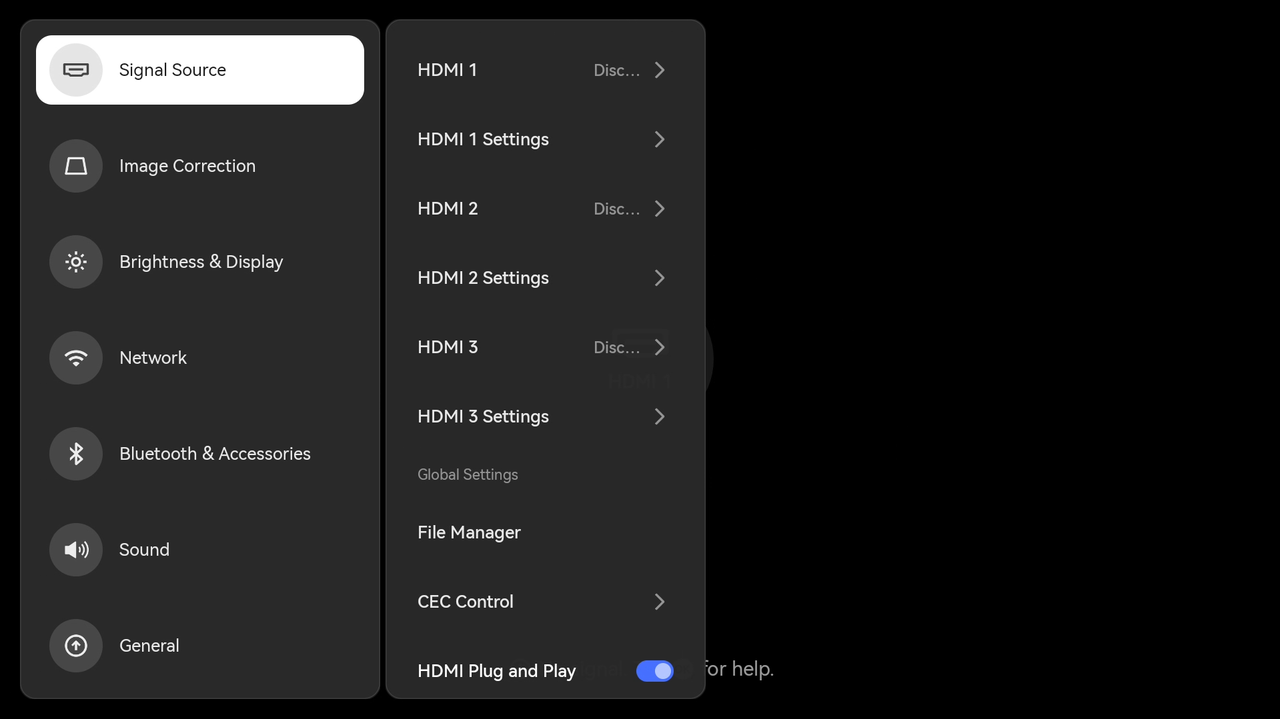Expand HDMI 3 Settings chevron

(x=659, y=417)
